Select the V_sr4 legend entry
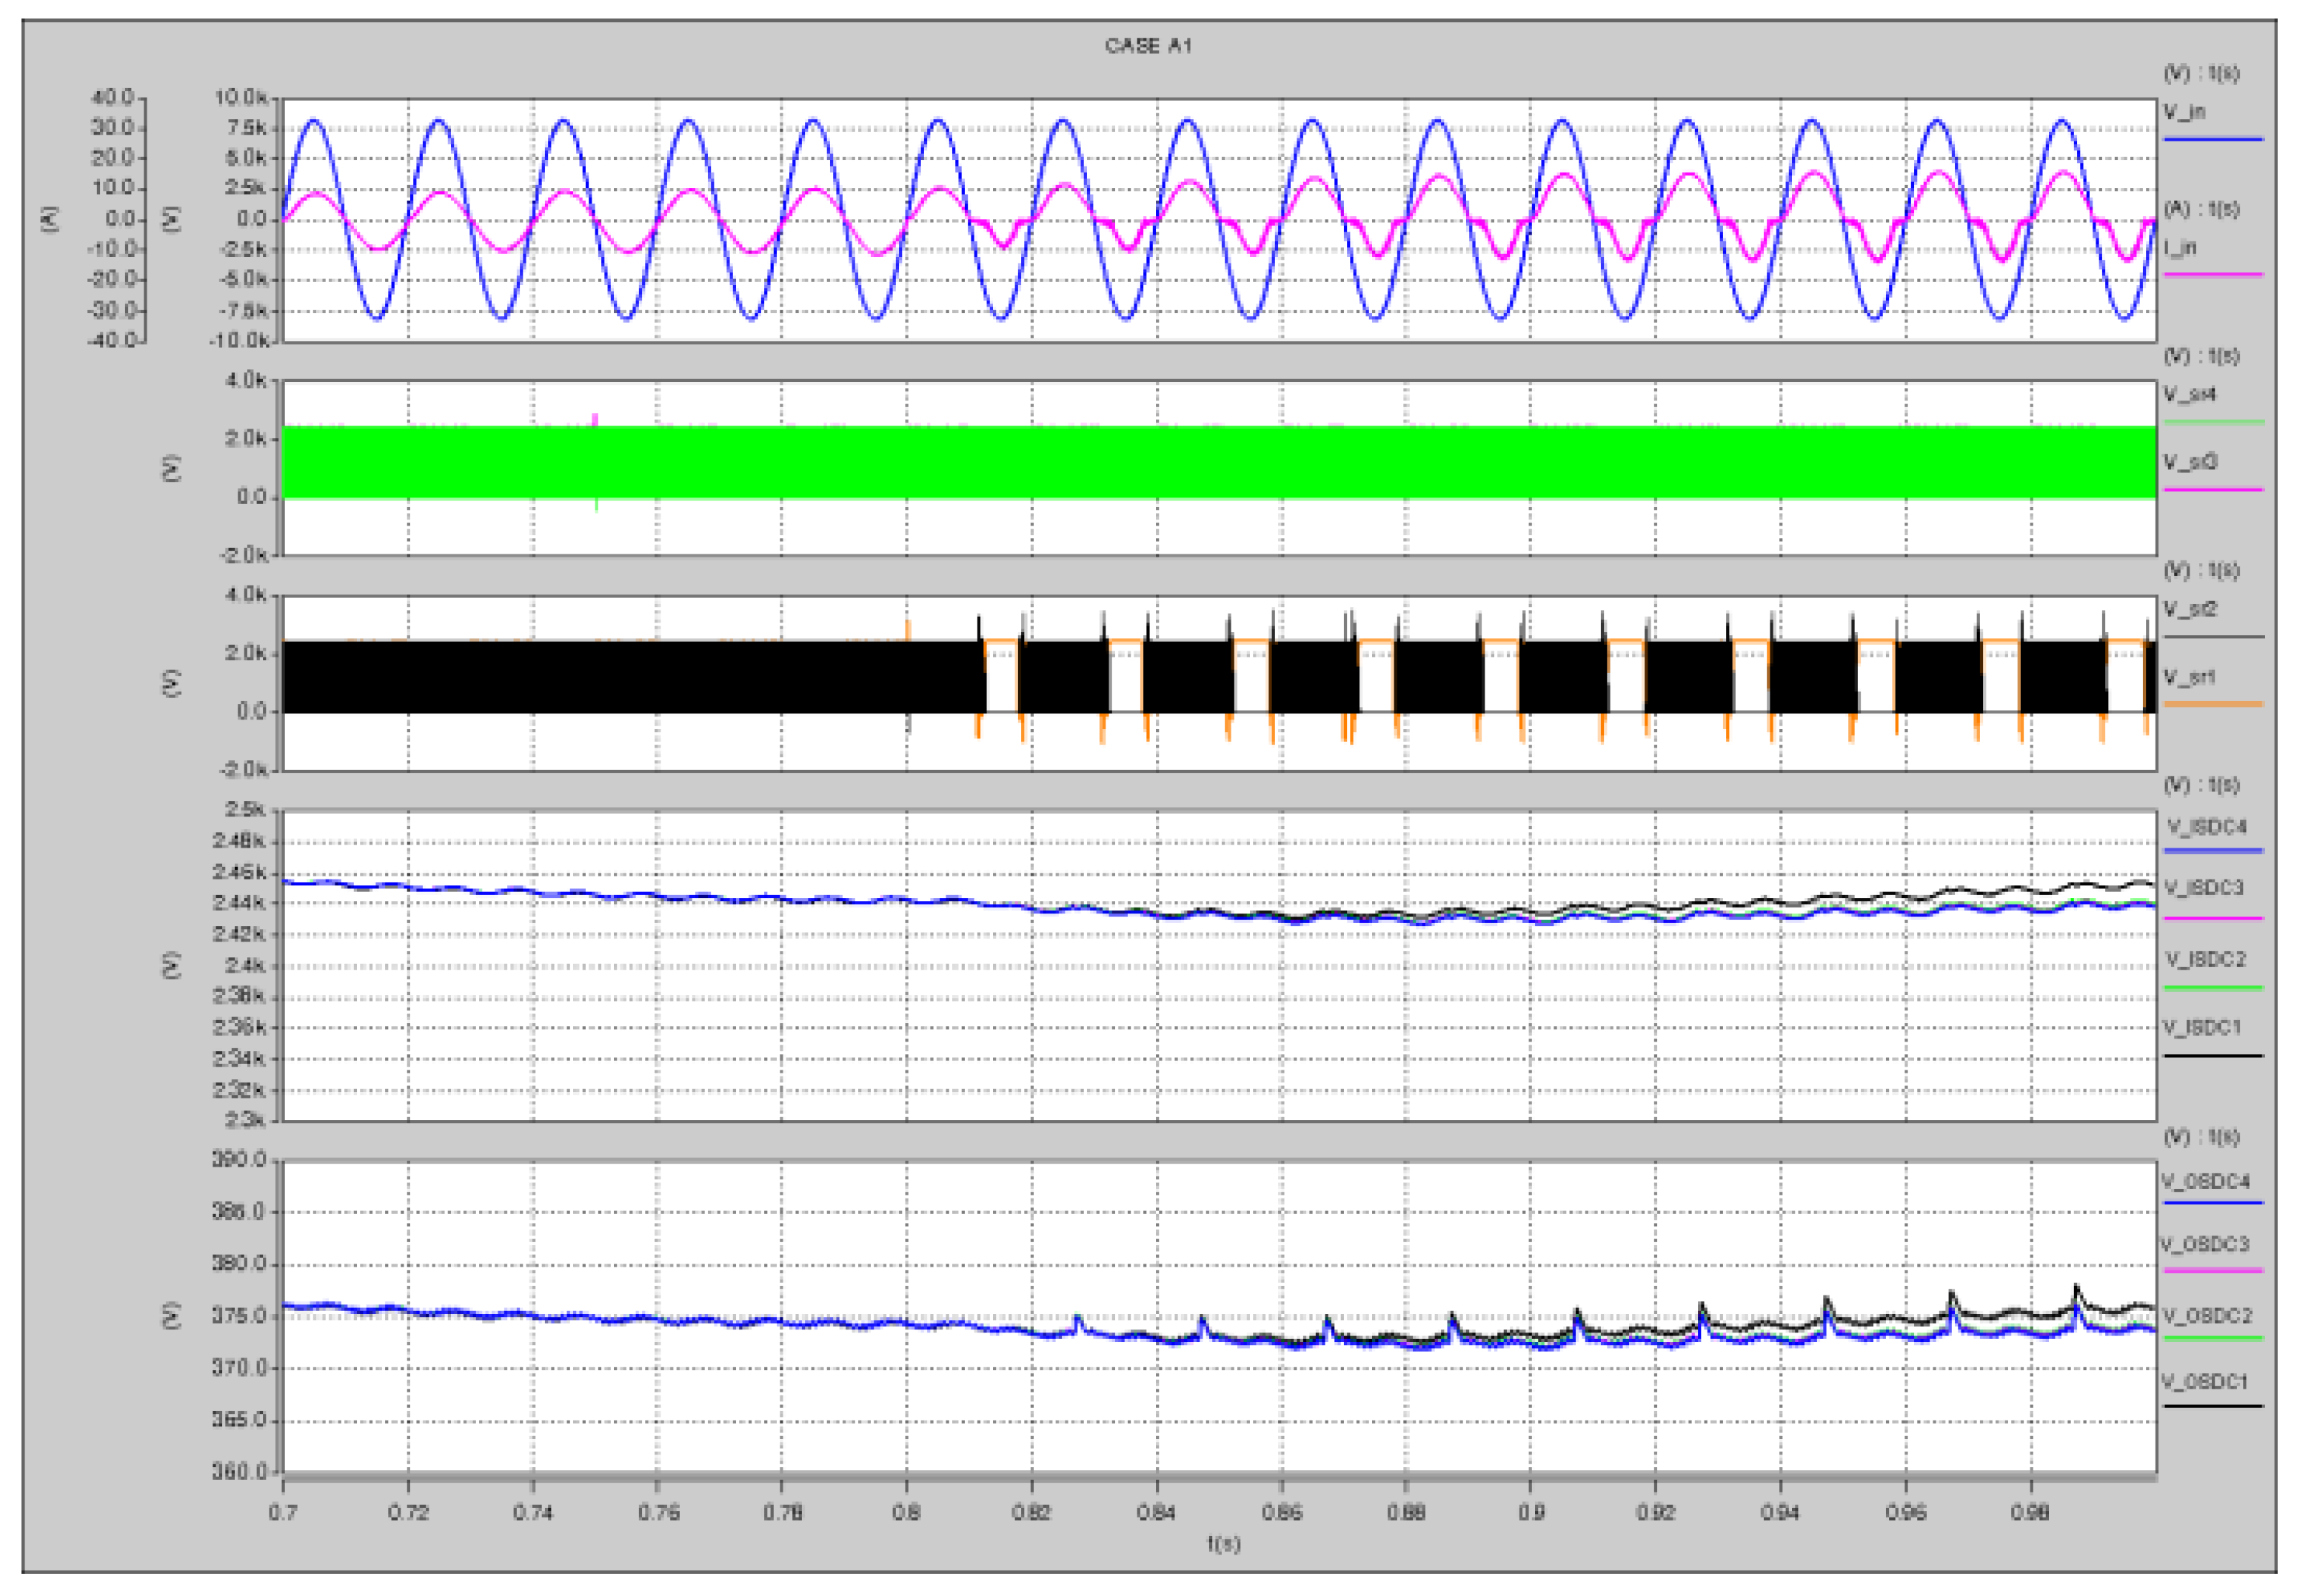This screenshot has height=1596, width=2311. pyautogui.click(x=2190, y=394)
